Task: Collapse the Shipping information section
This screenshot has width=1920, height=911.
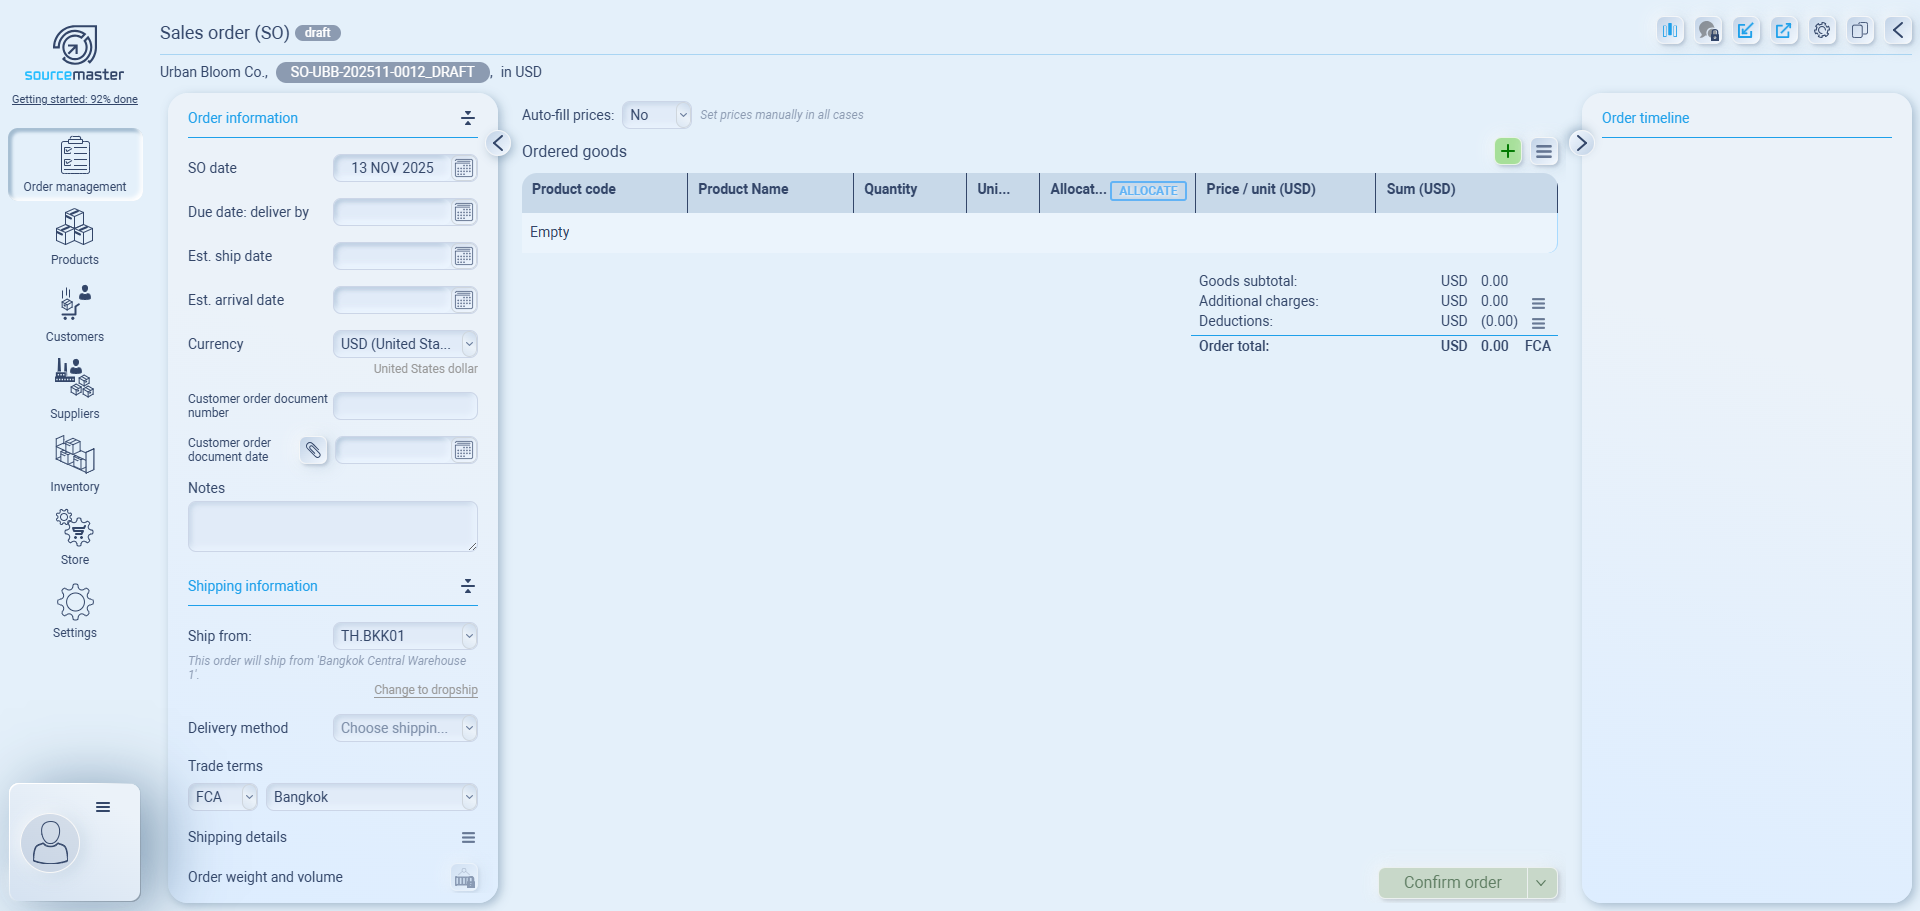Action: pos(468,586)
